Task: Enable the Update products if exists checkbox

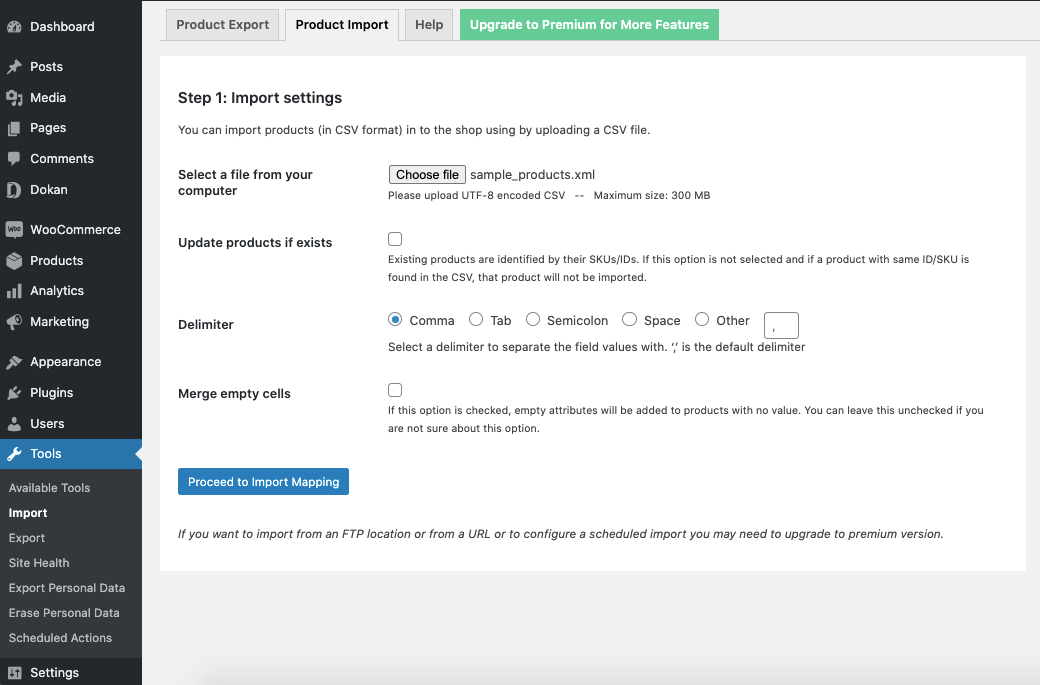Action: click(x=395, y=239)
